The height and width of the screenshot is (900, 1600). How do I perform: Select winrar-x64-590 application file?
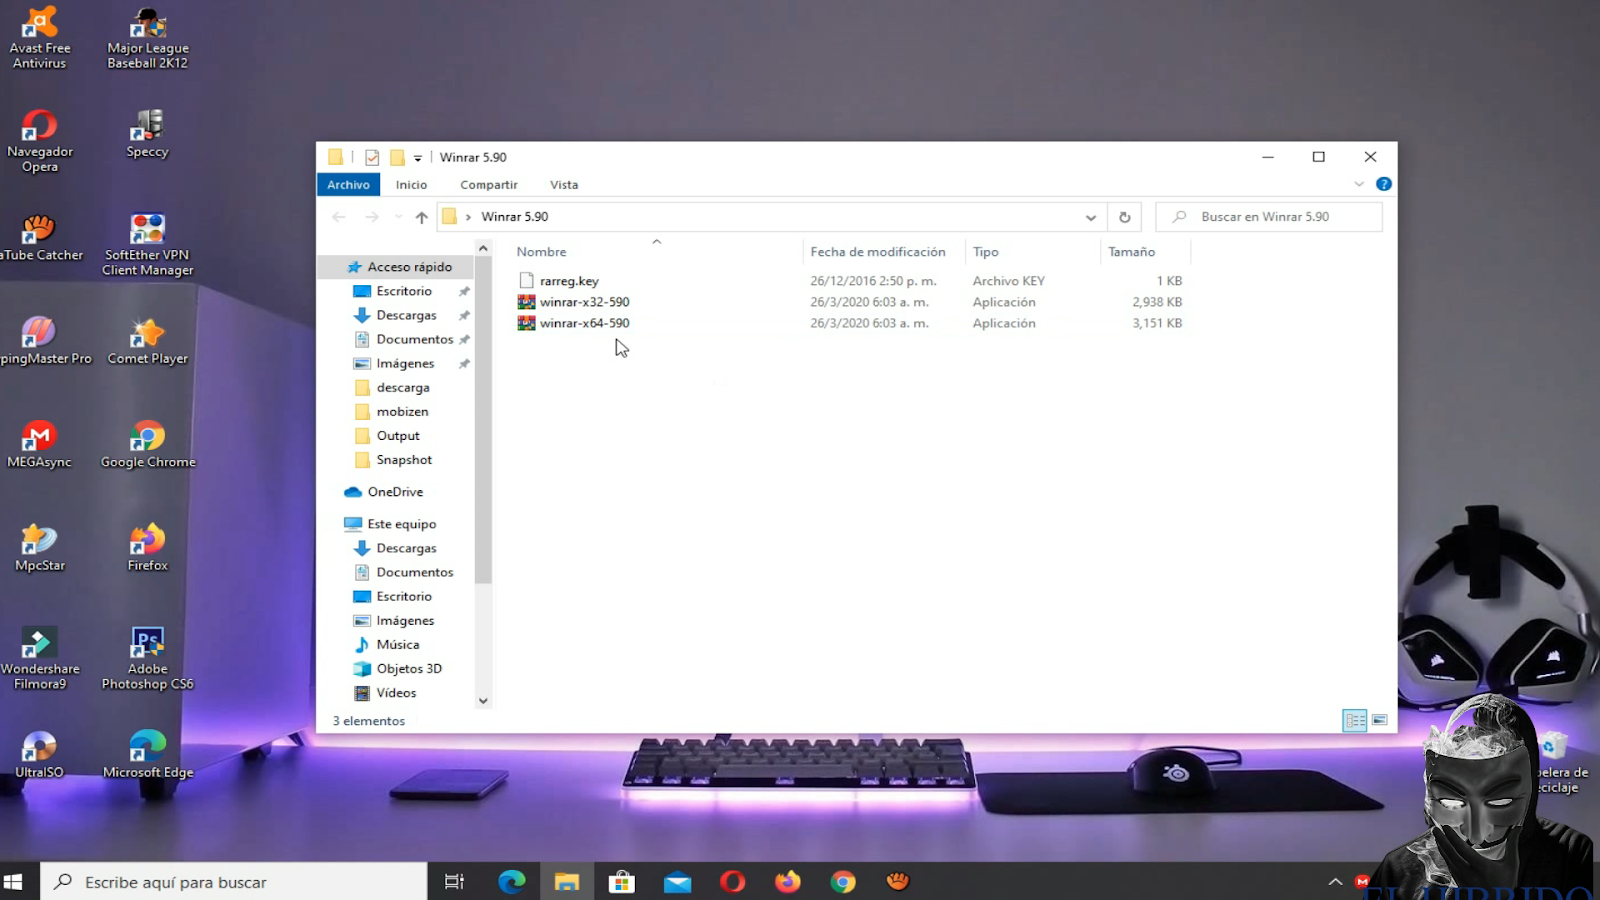[x=585, y=323]
